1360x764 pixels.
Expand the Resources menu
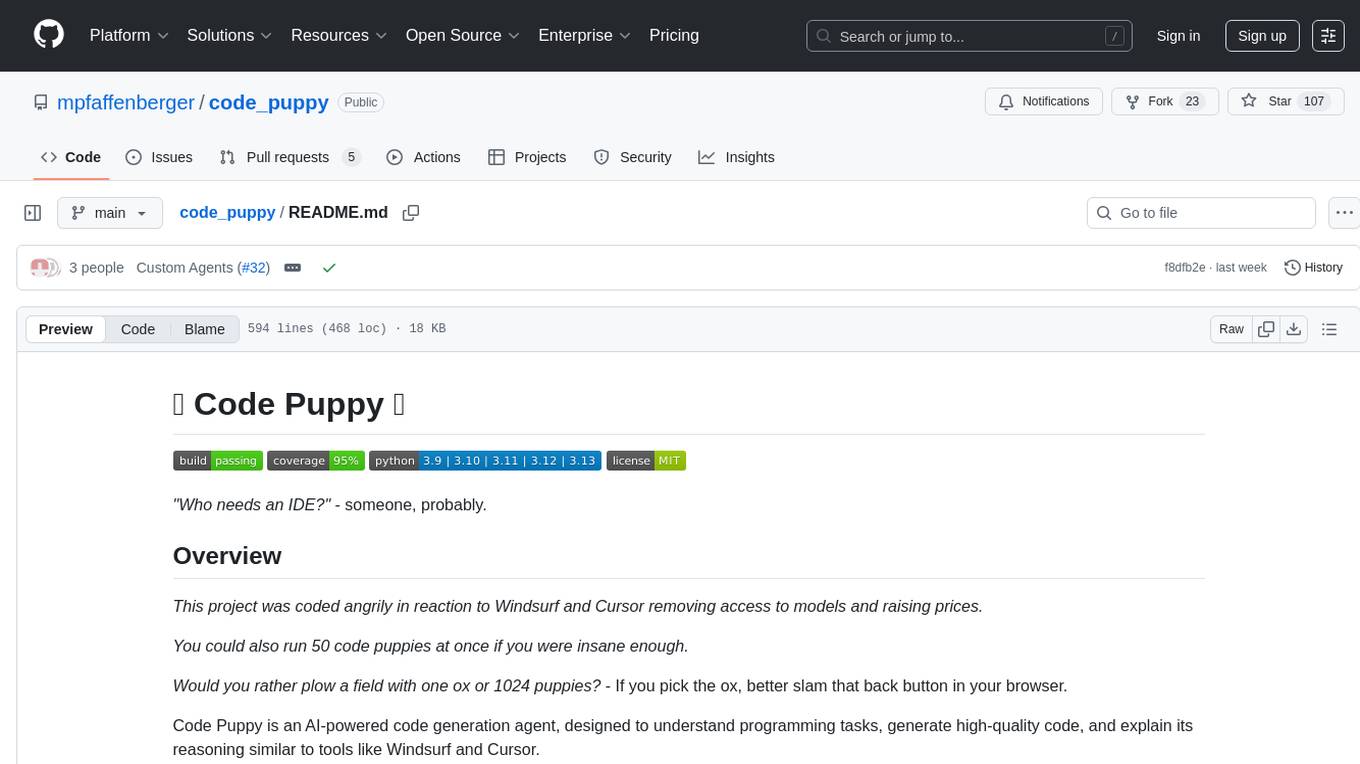coord(339,35)
